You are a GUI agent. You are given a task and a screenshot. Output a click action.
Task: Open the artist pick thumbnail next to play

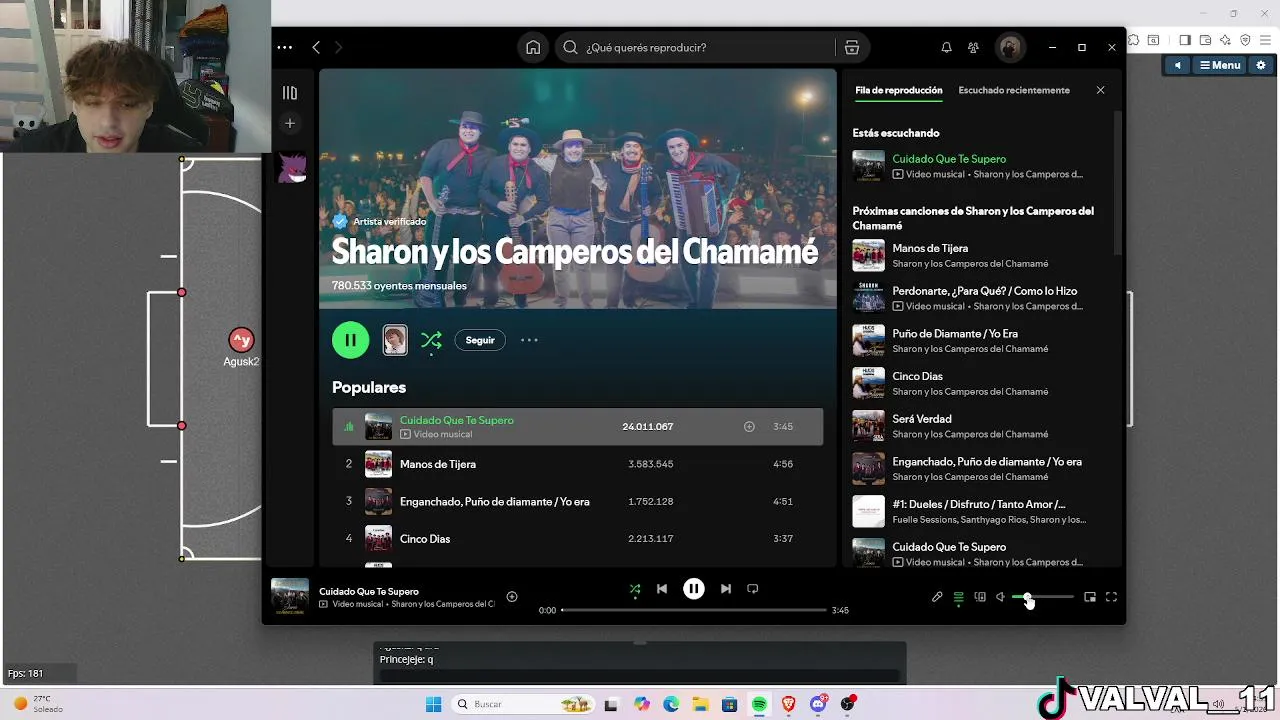click(x=395, y=340)
